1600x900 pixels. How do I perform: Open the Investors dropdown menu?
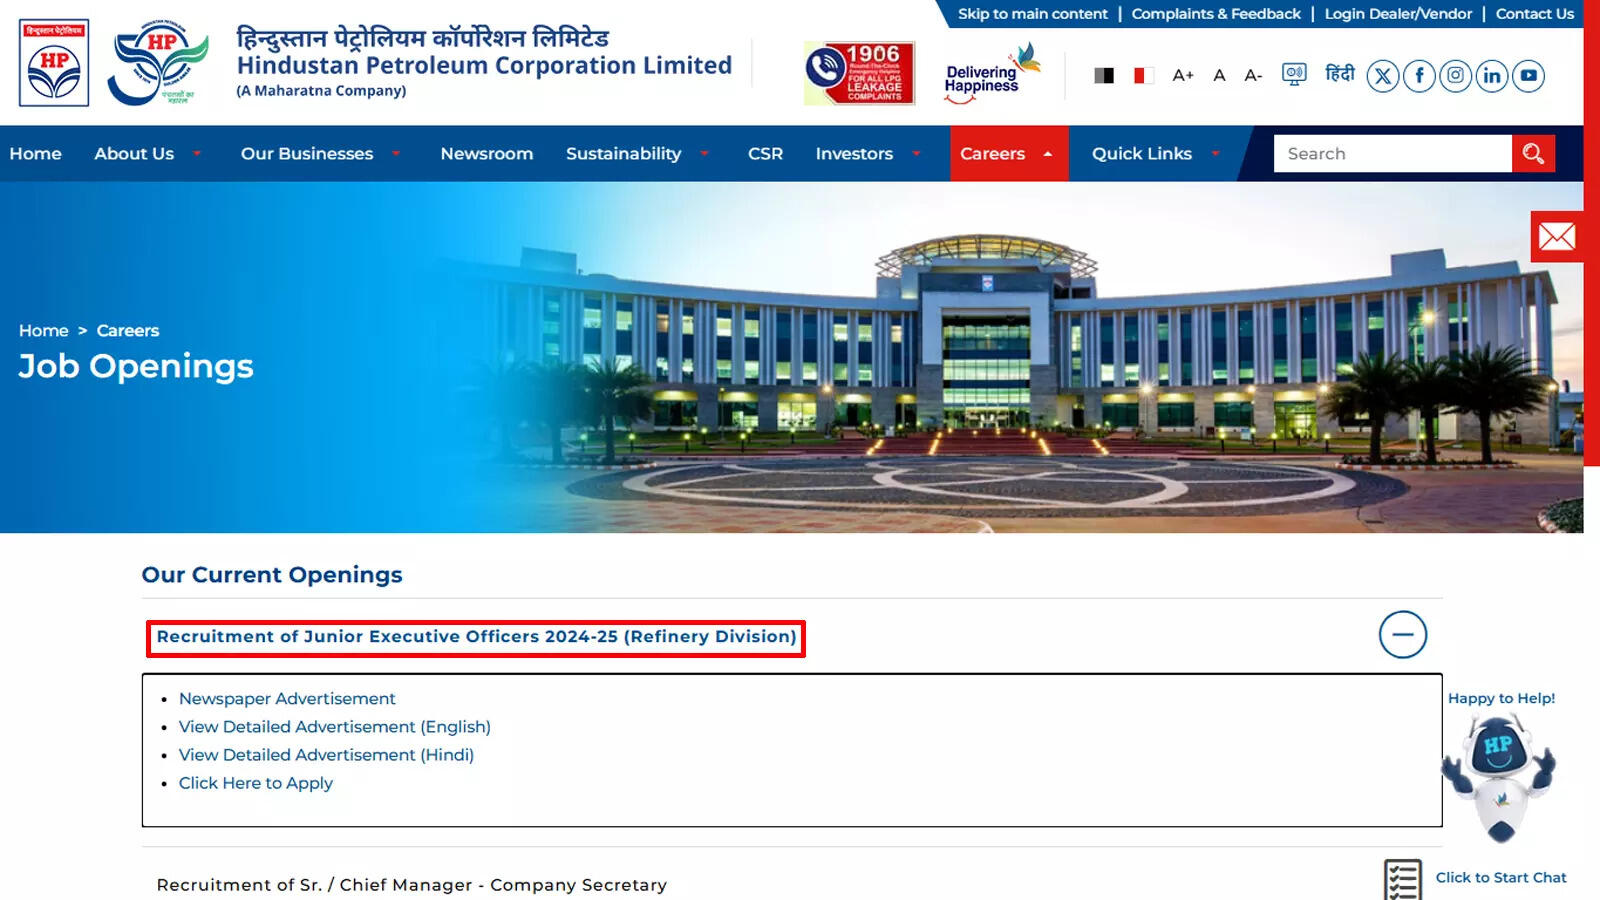(855, 153)
